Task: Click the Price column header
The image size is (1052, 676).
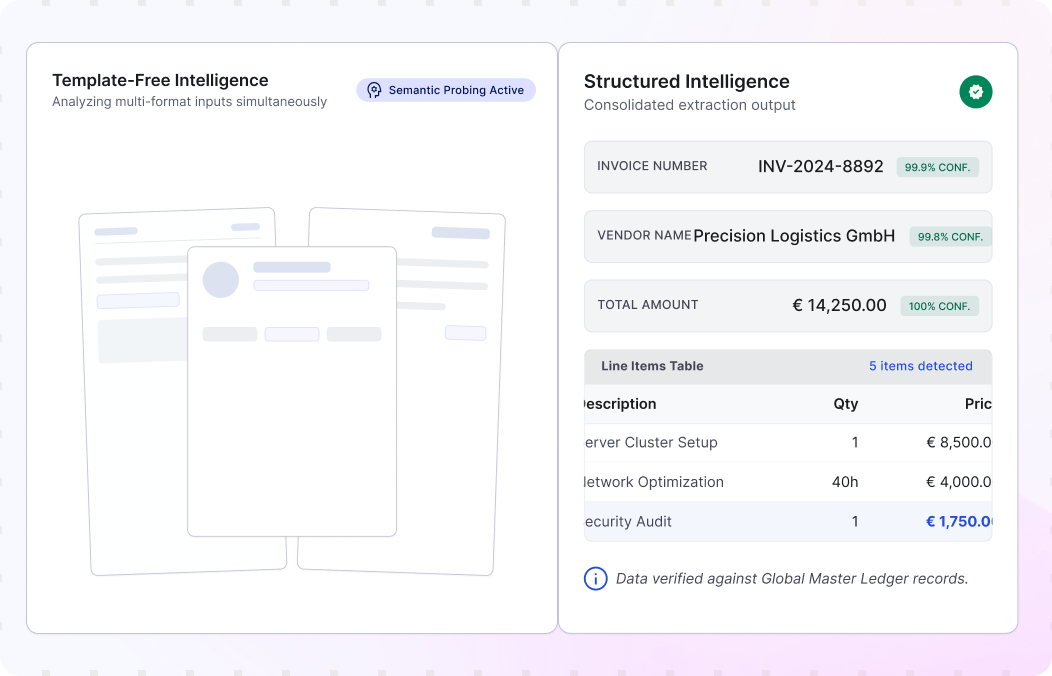Action: click(x=978, y=404)
